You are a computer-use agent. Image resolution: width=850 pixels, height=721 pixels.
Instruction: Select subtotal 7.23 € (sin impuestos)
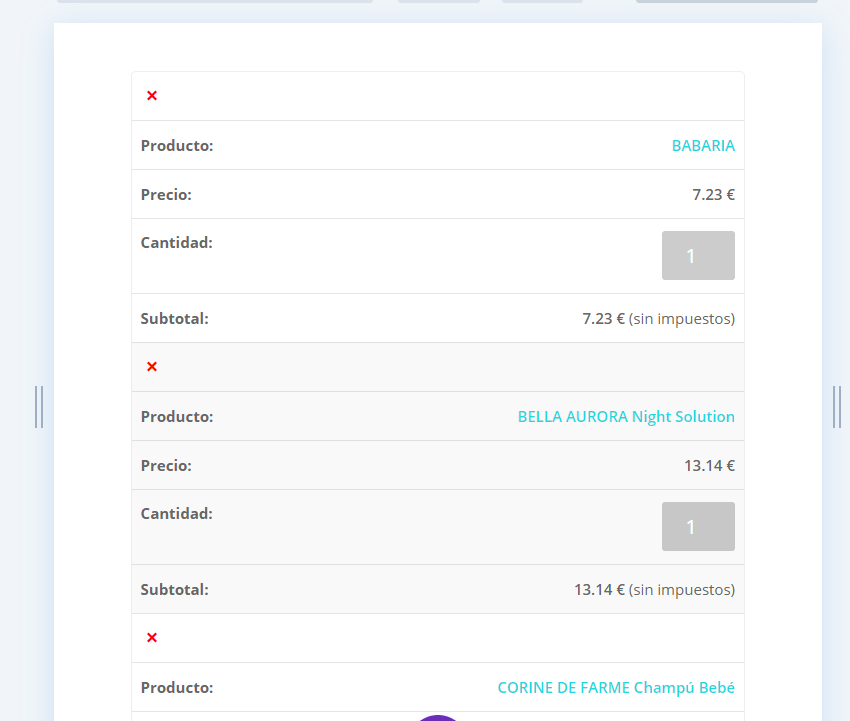(x=659, y=319)
